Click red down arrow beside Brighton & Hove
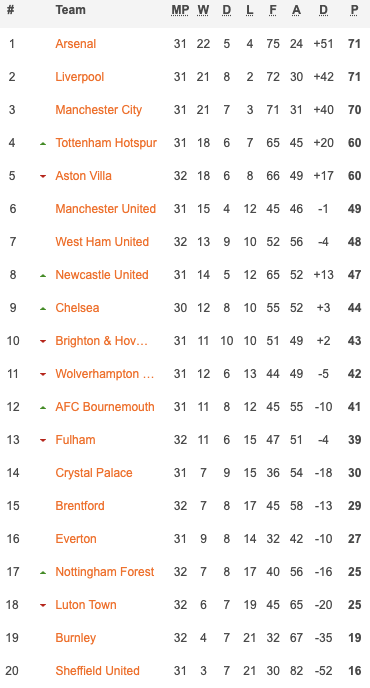The image size is (370, 688). click(43, 341)
